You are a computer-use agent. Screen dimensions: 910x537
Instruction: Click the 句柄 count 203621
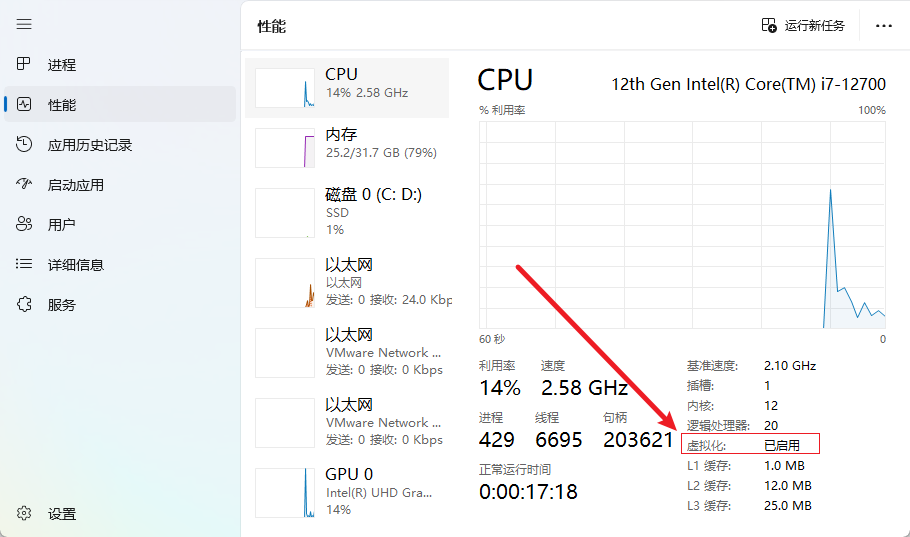(x=638, y=440)
